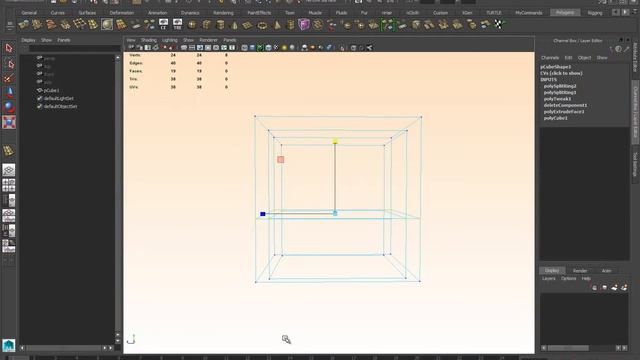Select pCube1 in the outliner
The height and width of the screenshot is (360, 640).
[51, 90]
